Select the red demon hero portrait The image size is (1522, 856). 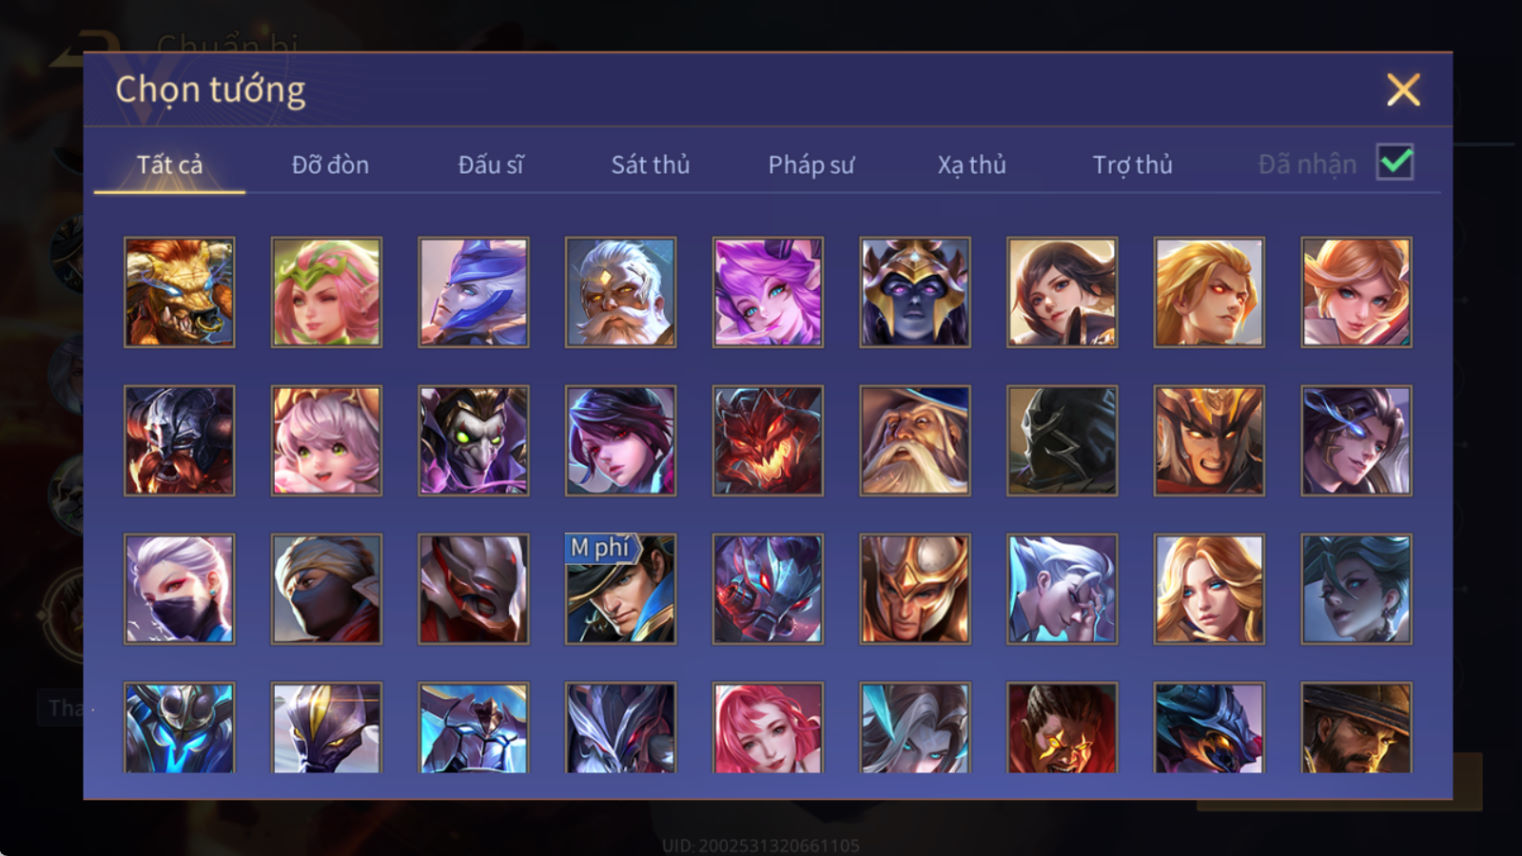(x=767, y=440)
